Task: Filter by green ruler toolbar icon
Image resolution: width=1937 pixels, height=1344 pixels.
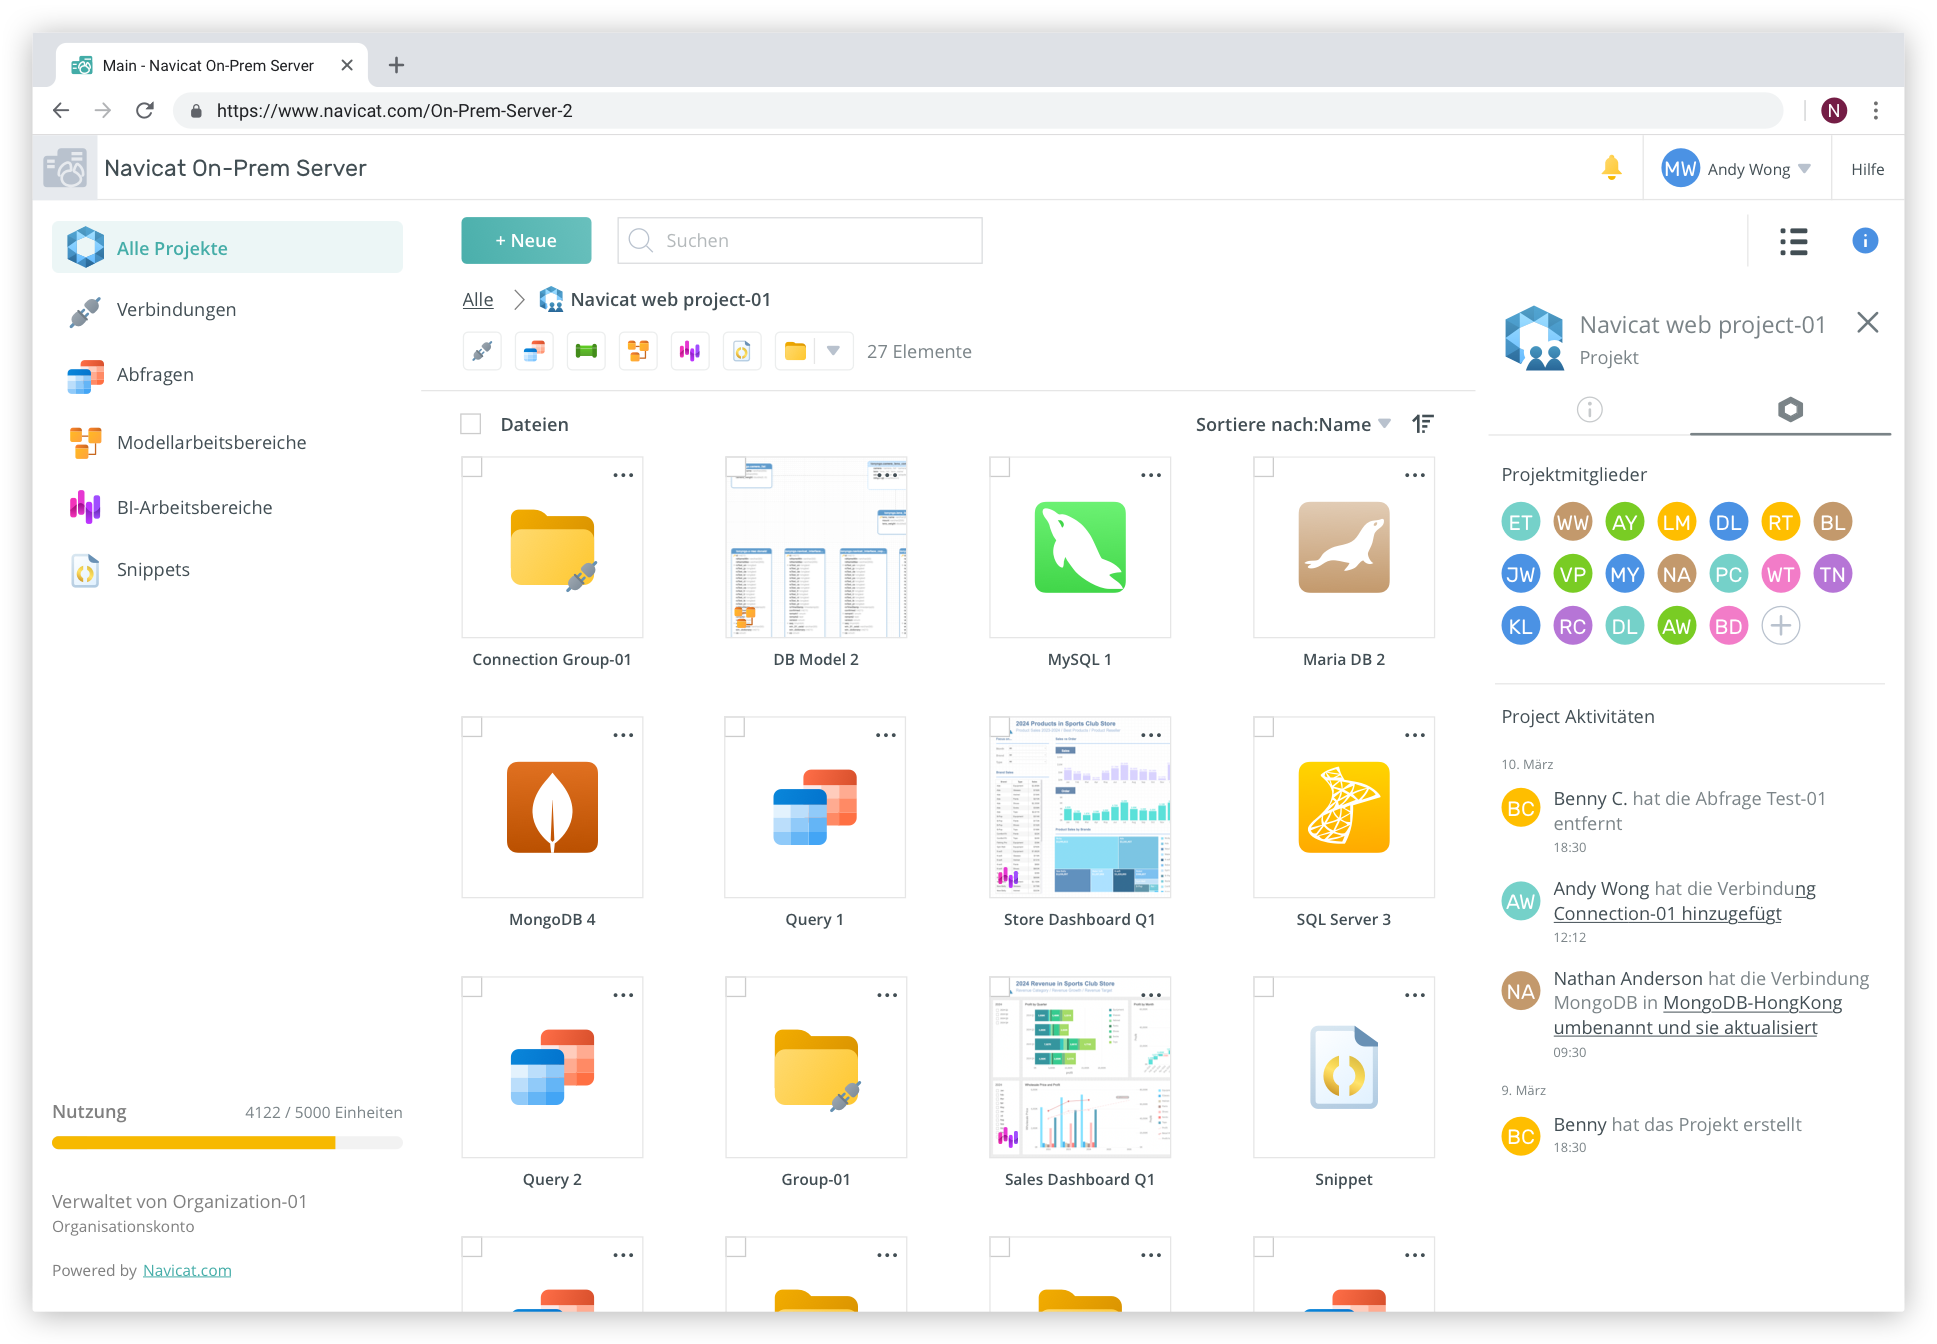Action: 586,351
